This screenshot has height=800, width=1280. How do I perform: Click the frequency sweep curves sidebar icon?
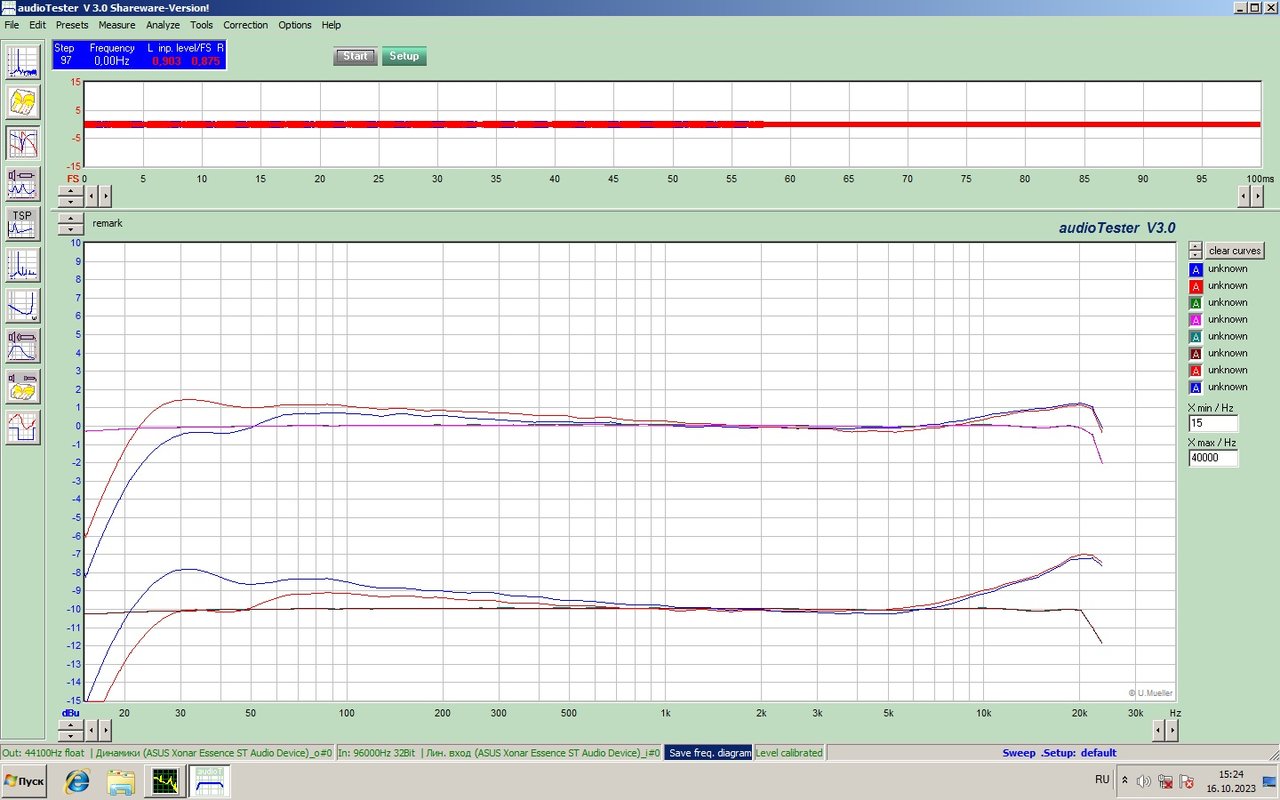22,142
